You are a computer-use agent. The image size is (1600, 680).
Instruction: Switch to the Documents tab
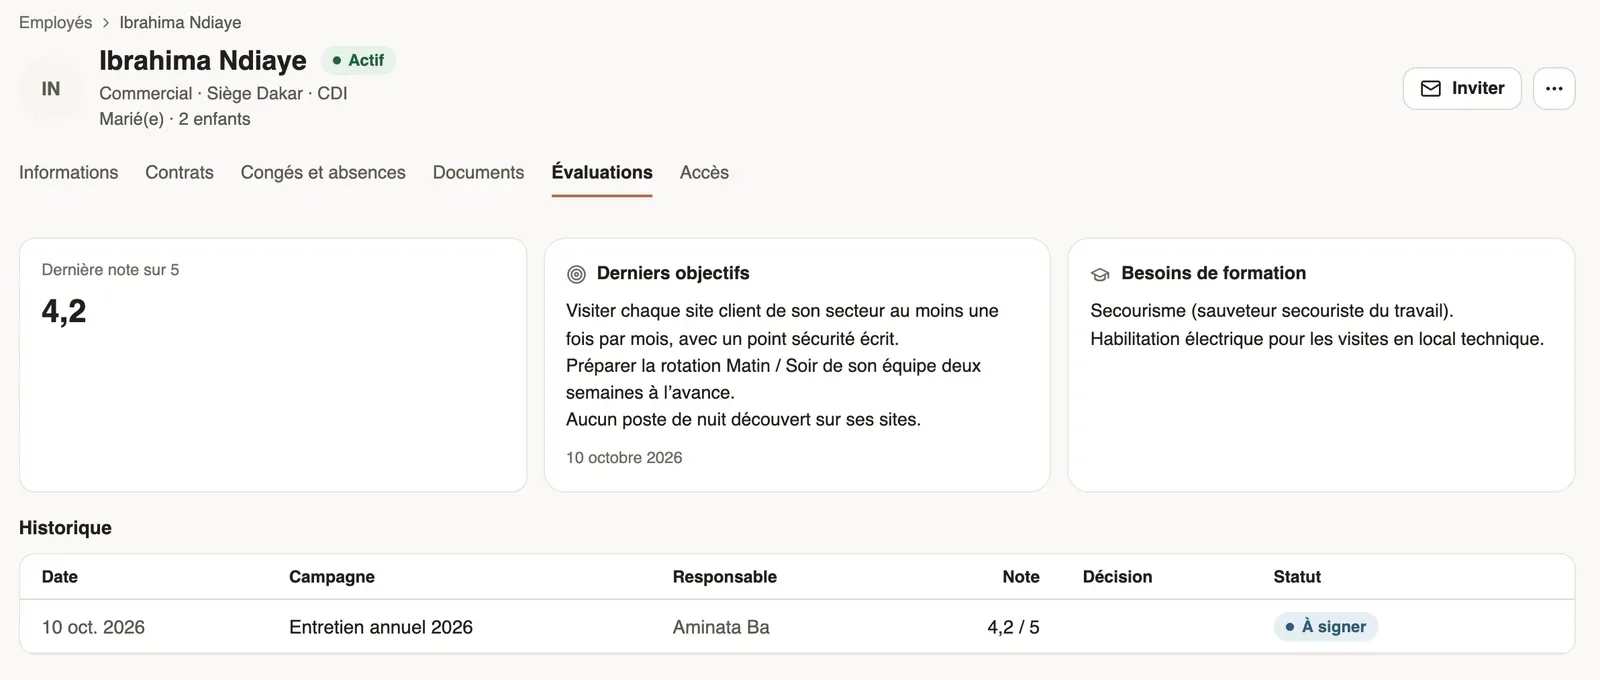point(478,172)
